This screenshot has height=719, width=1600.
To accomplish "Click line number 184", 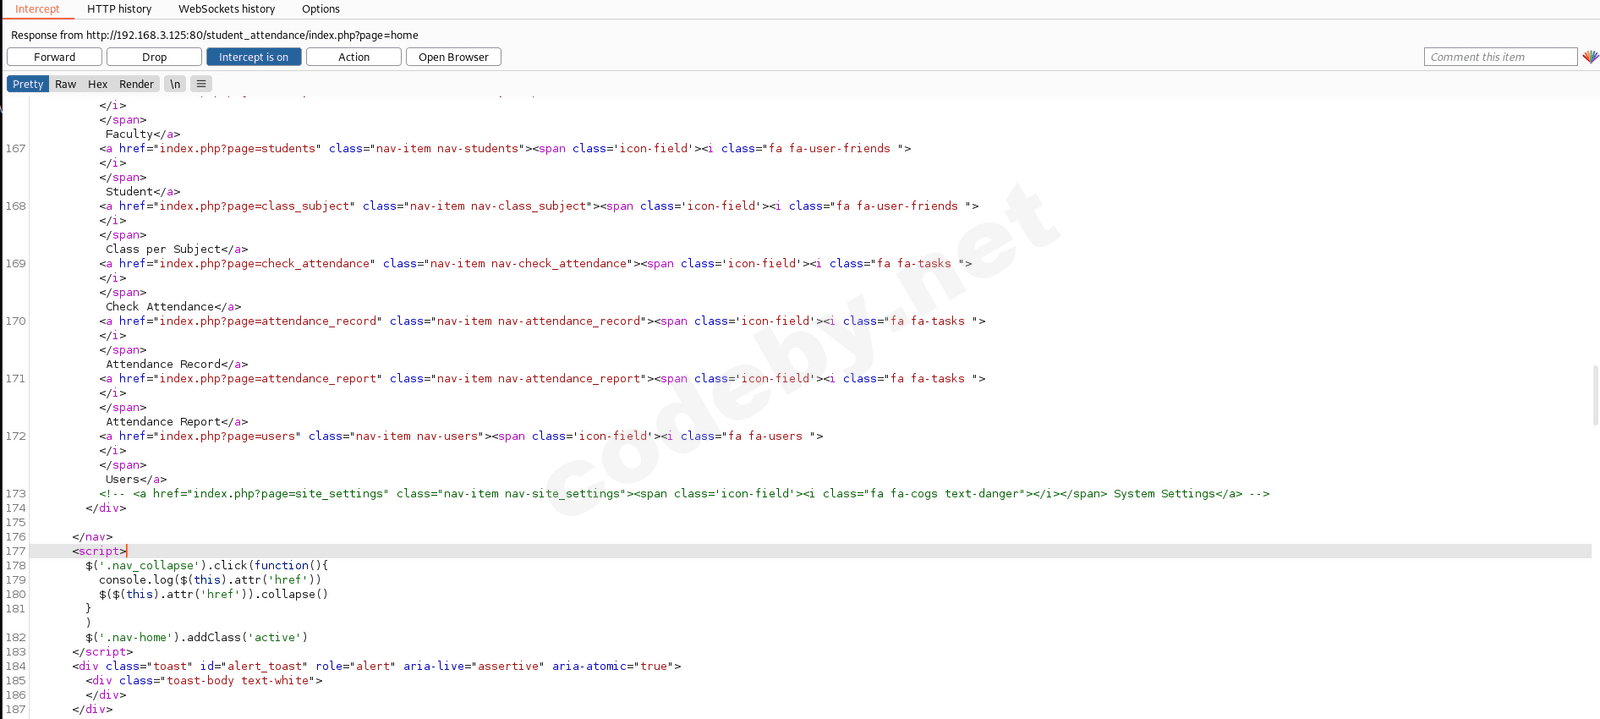I will click(15, 666).
